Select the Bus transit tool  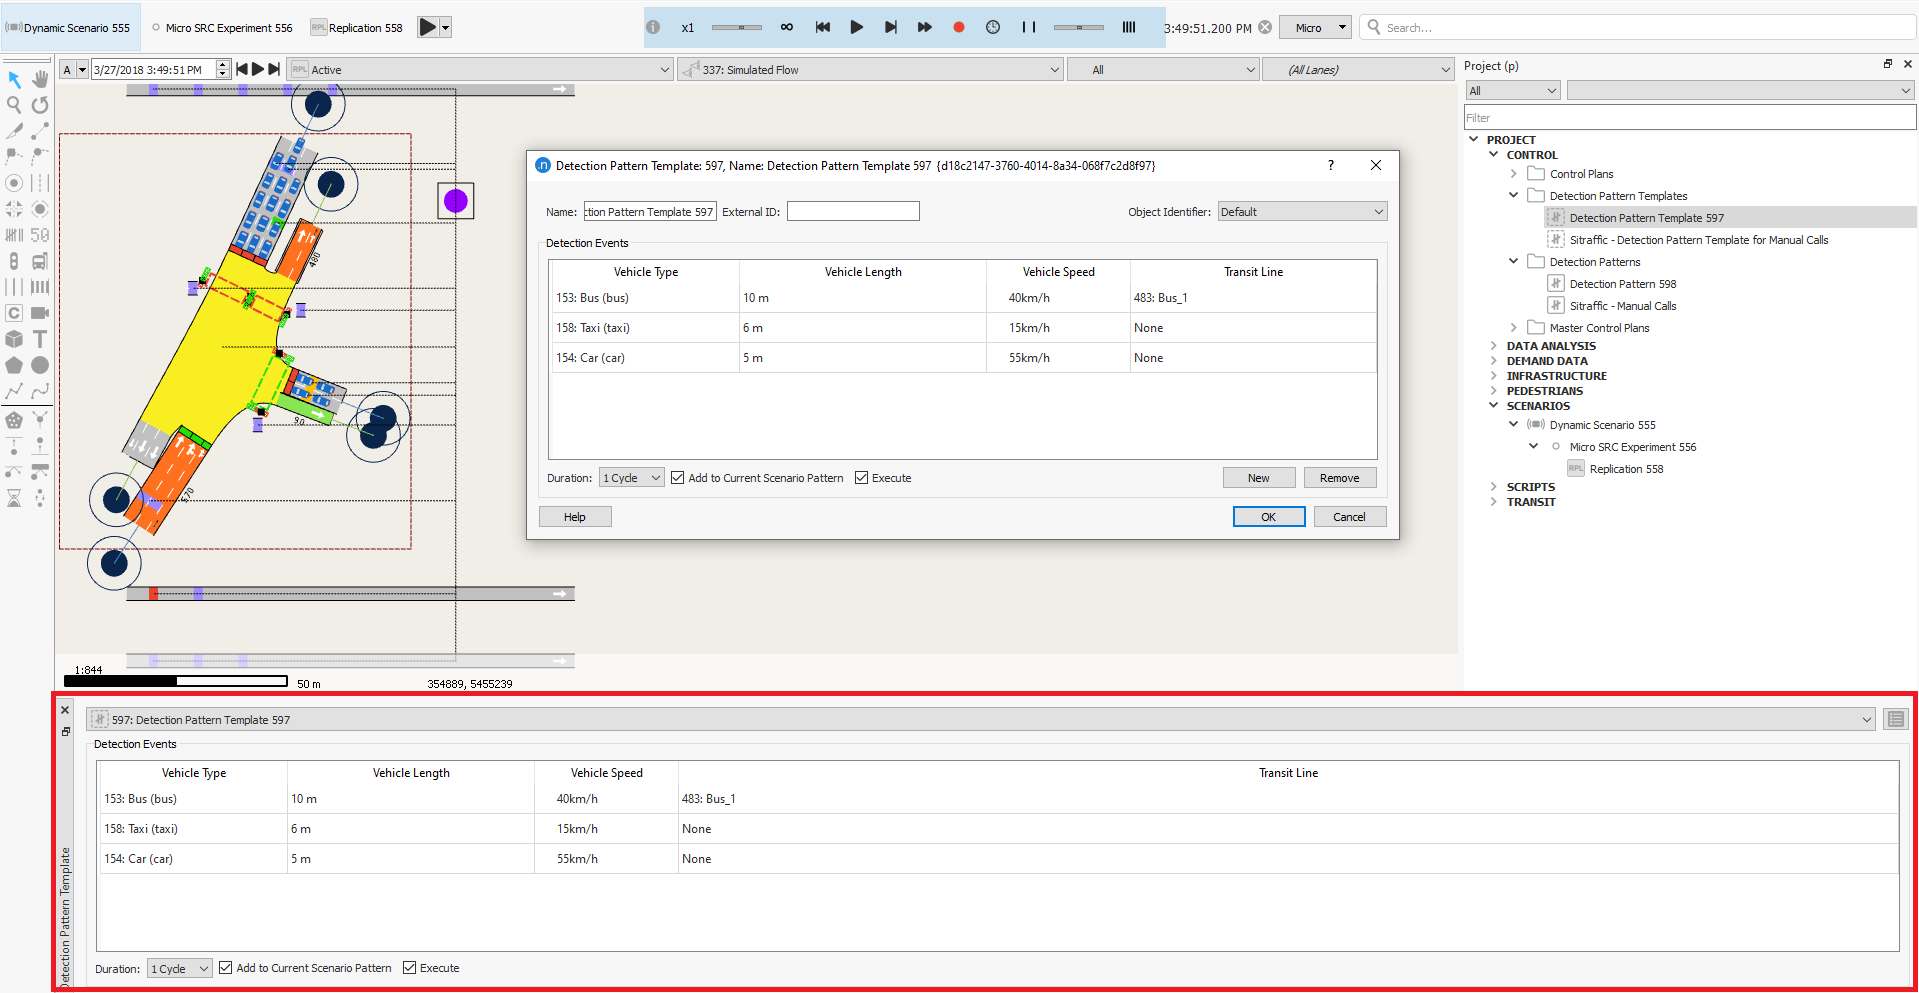pos(40,261)
